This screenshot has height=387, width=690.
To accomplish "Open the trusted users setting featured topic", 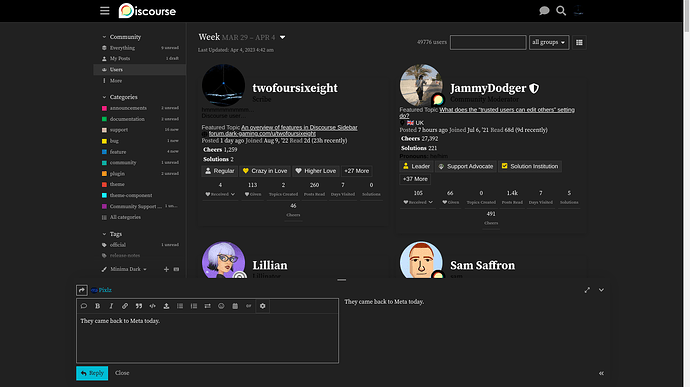I will click(x=487, y=113).
